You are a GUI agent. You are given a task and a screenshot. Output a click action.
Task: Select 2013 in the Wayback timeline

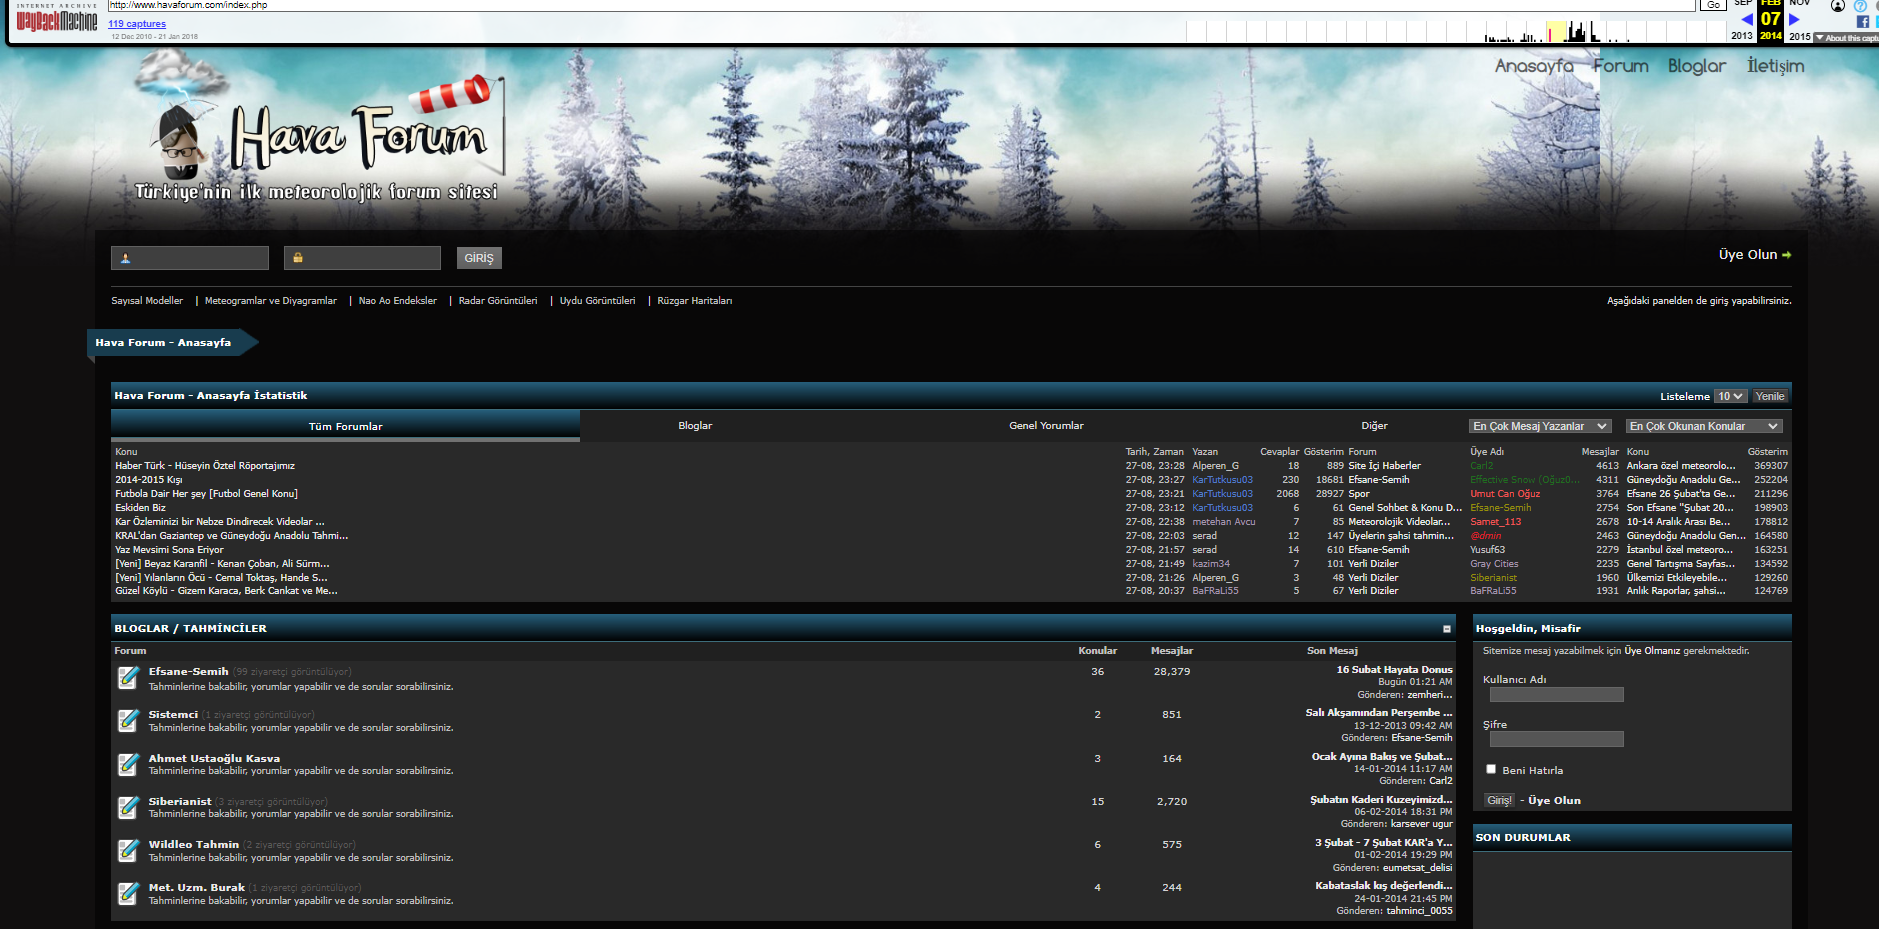pyautogui.click(x=1742, y=36)
